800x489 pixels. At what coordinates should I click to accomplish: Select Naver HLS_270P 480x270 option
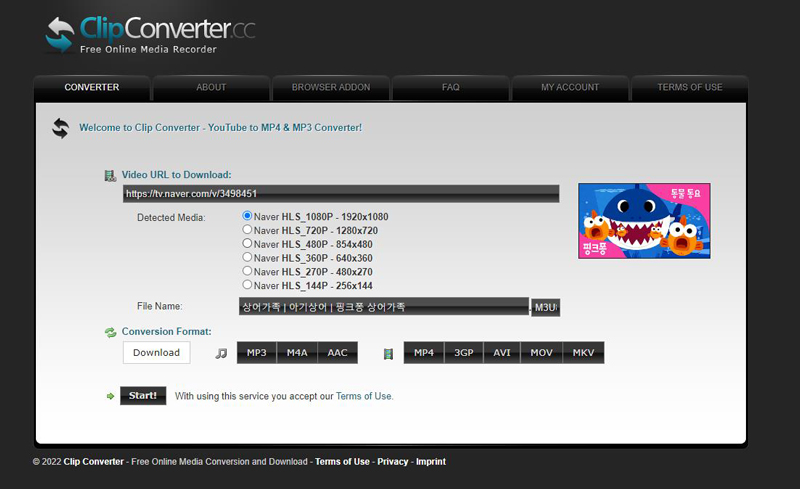pos(247,271)
